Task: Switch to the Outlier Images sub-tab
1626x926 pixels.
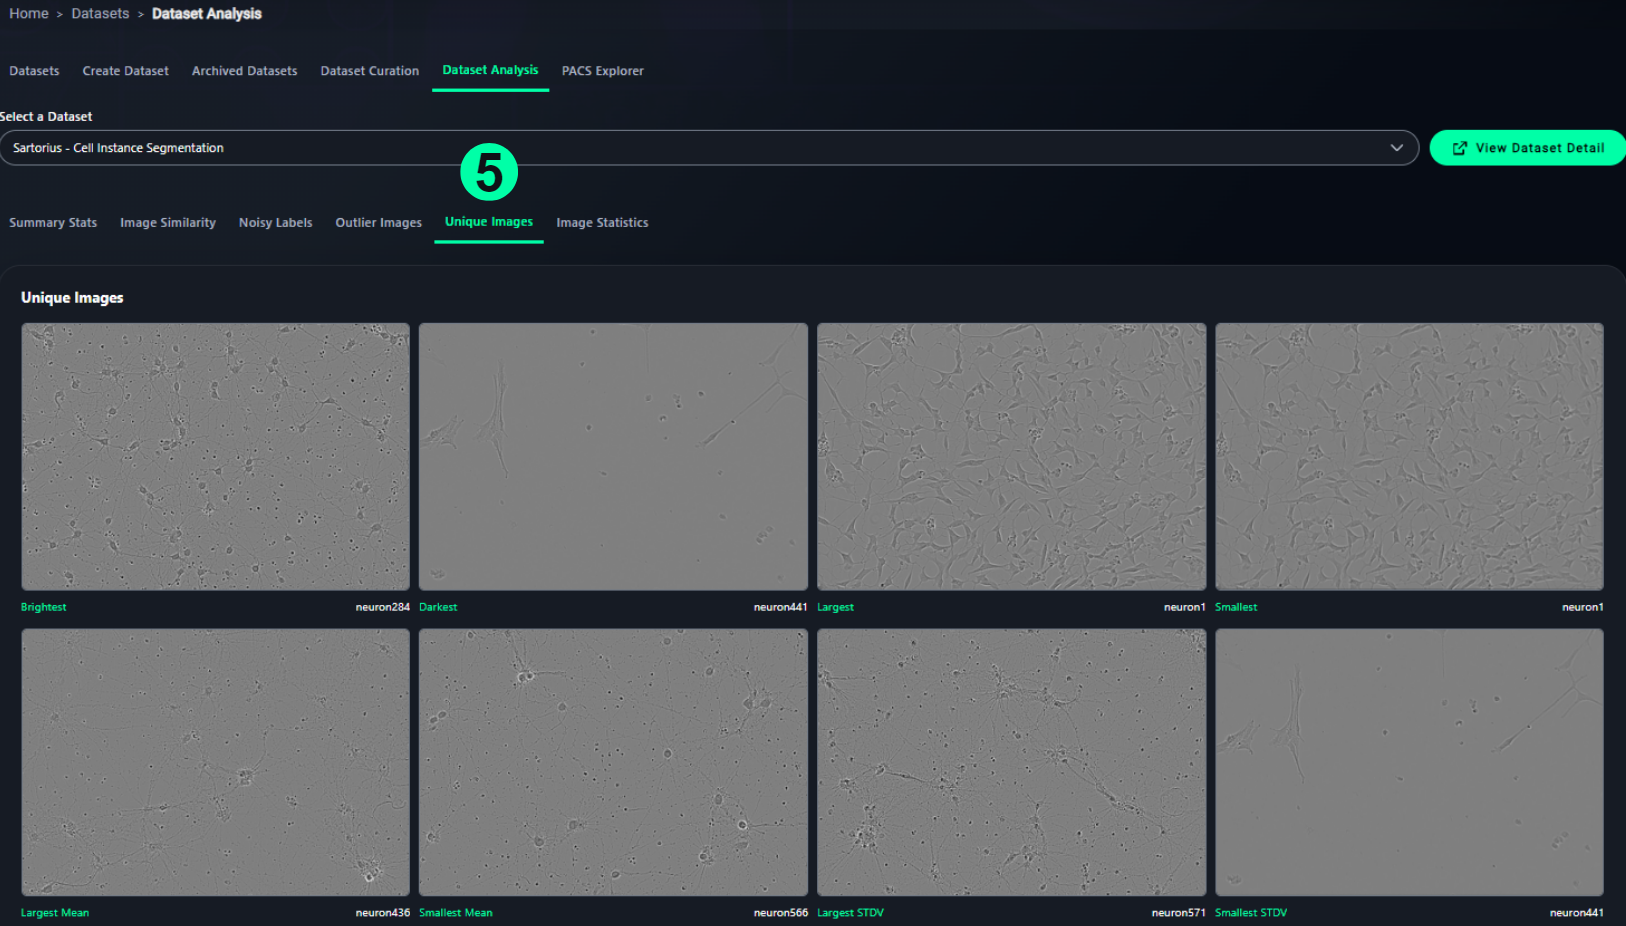Action: [378, 223]
